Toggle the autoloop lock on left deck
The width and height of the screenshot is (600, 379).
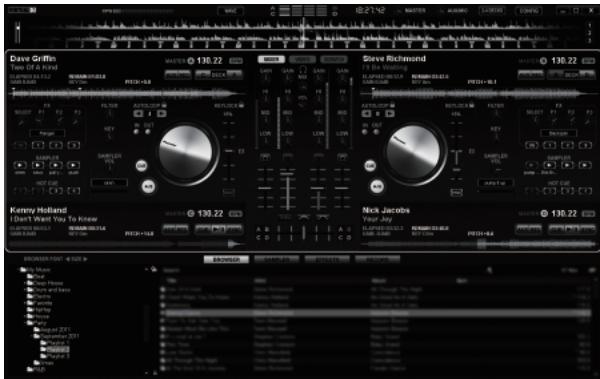pyautogui.click(x=164, y=105)
